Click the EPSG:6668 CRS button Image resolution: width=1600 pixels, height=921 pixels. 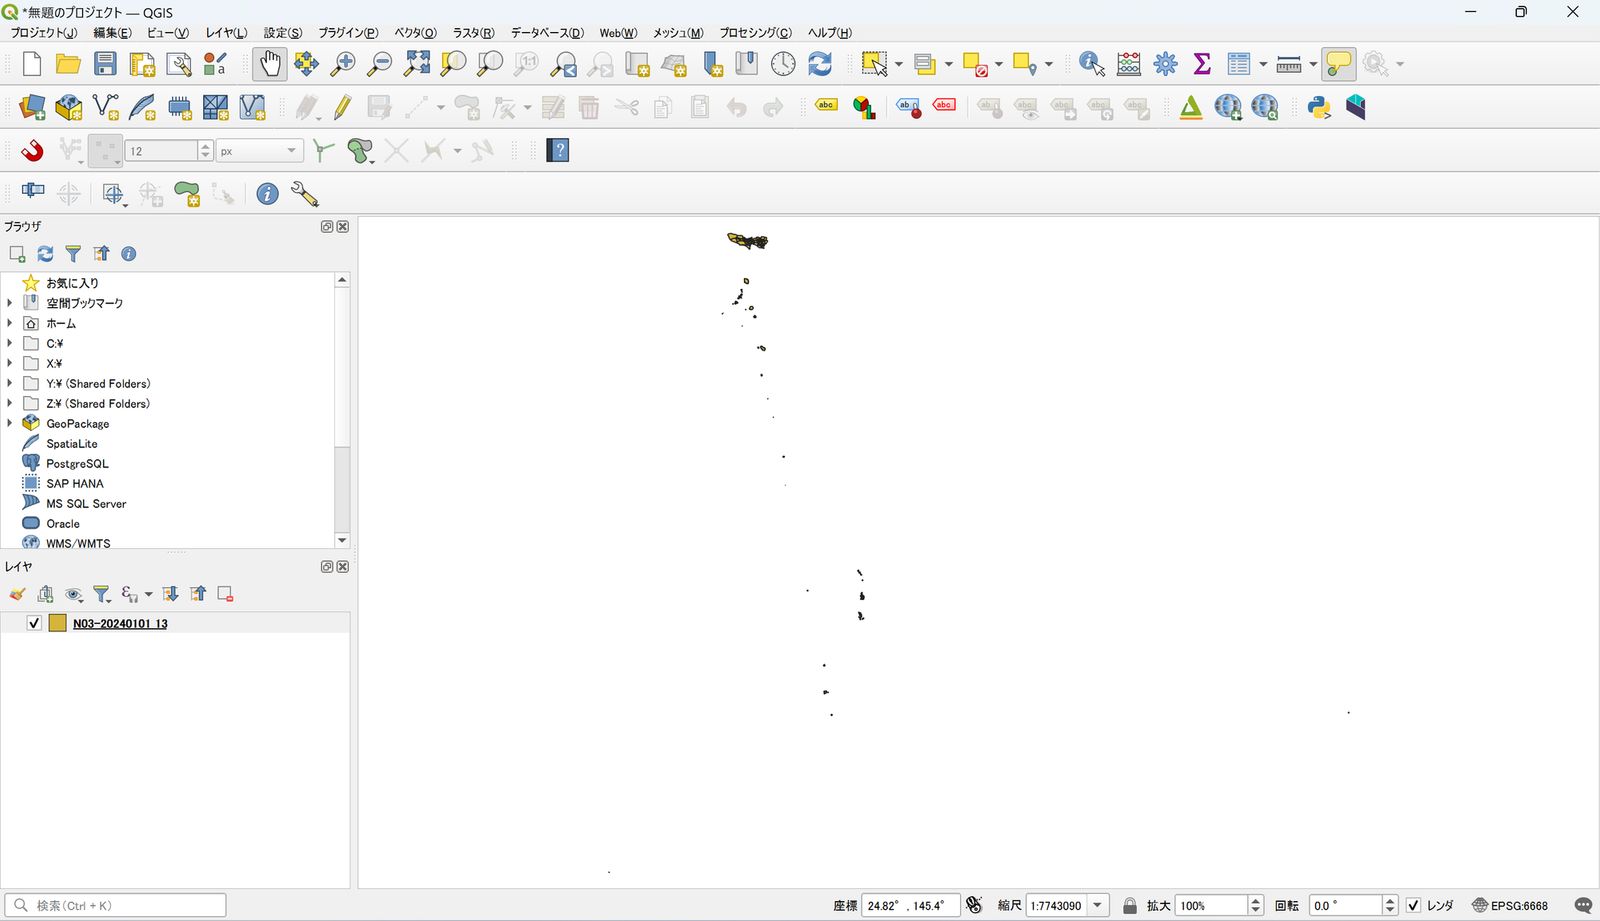pyautogui.click(x=1510, y=905)
